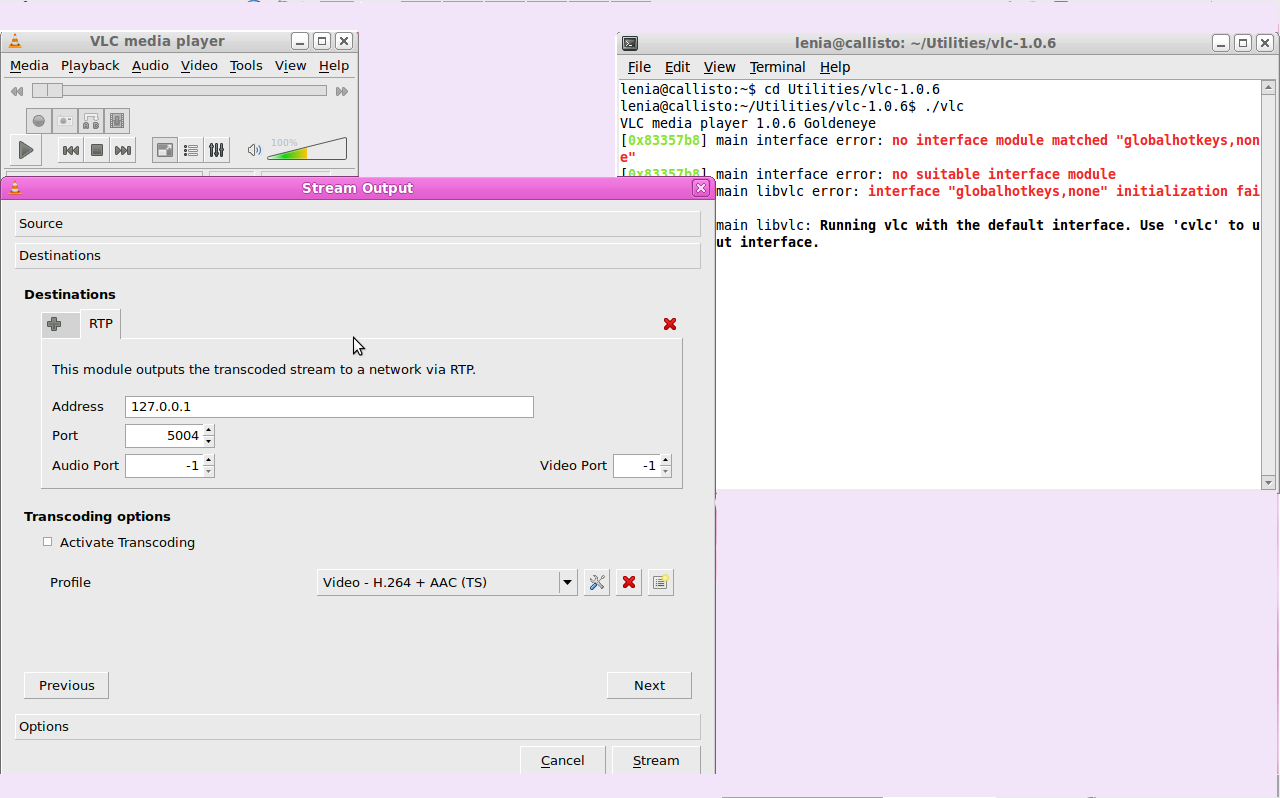Decrease the Video Port value
This screenshot has height=798, width=1280.
pyautogui.click(x=665, y=471)
